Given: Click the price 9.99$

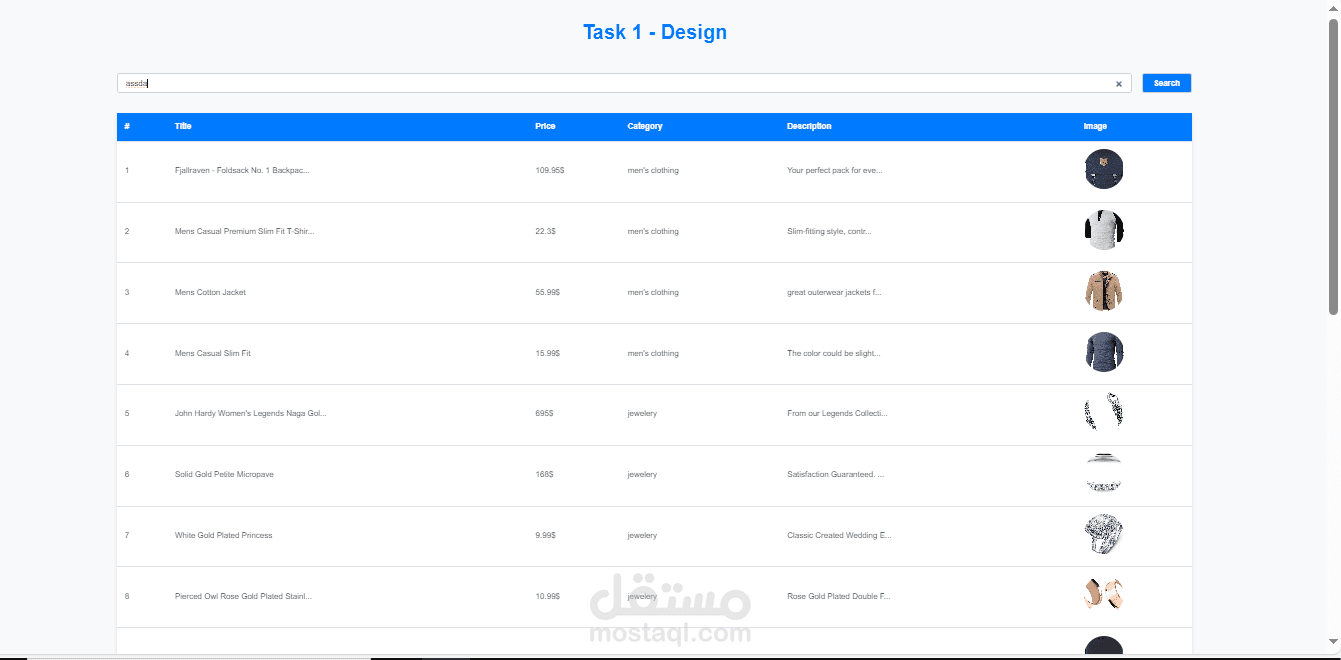Looking at the screenshot, I should coord(546,535).
